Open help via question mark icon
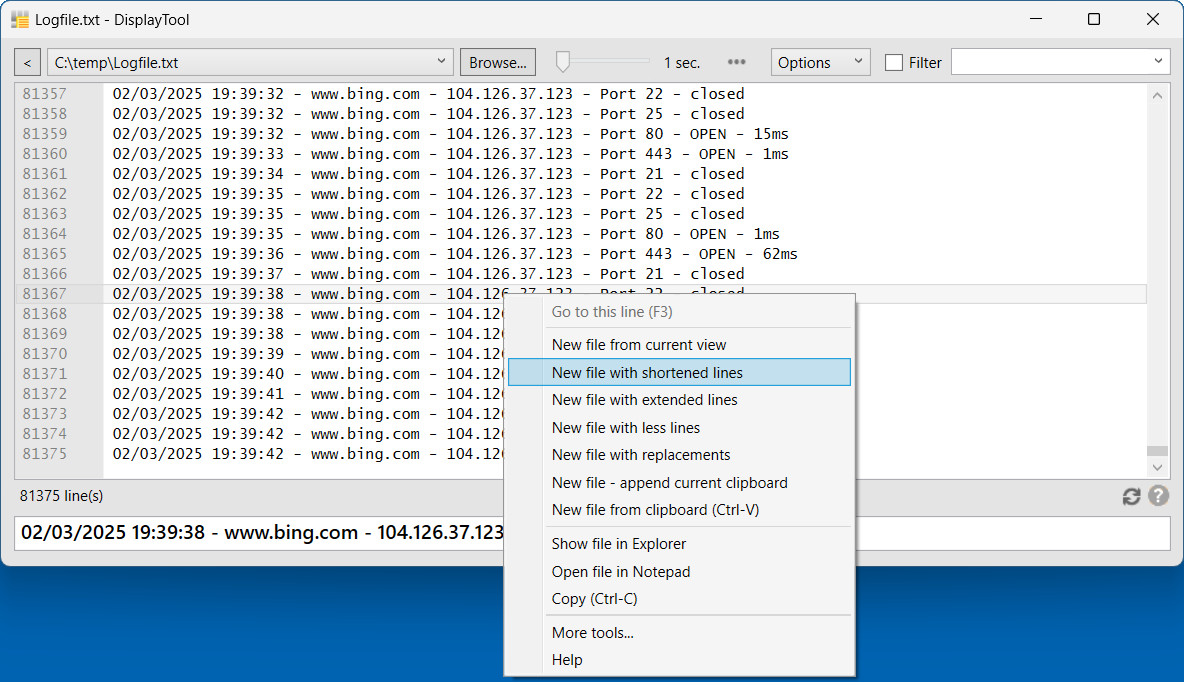 (x=1158, y=497)
